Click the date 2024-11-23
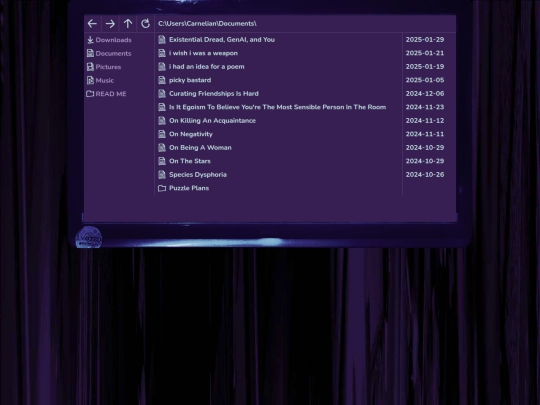 (x=425, y=107)
